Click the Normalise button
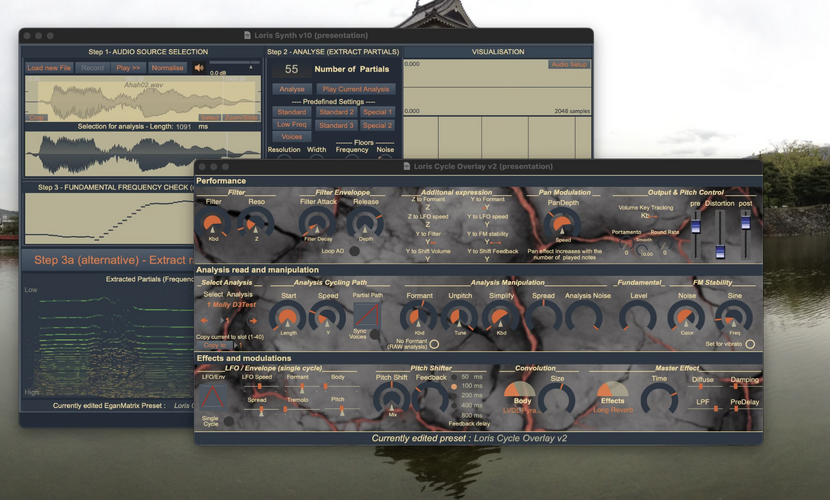 click(x=167, y=68)
